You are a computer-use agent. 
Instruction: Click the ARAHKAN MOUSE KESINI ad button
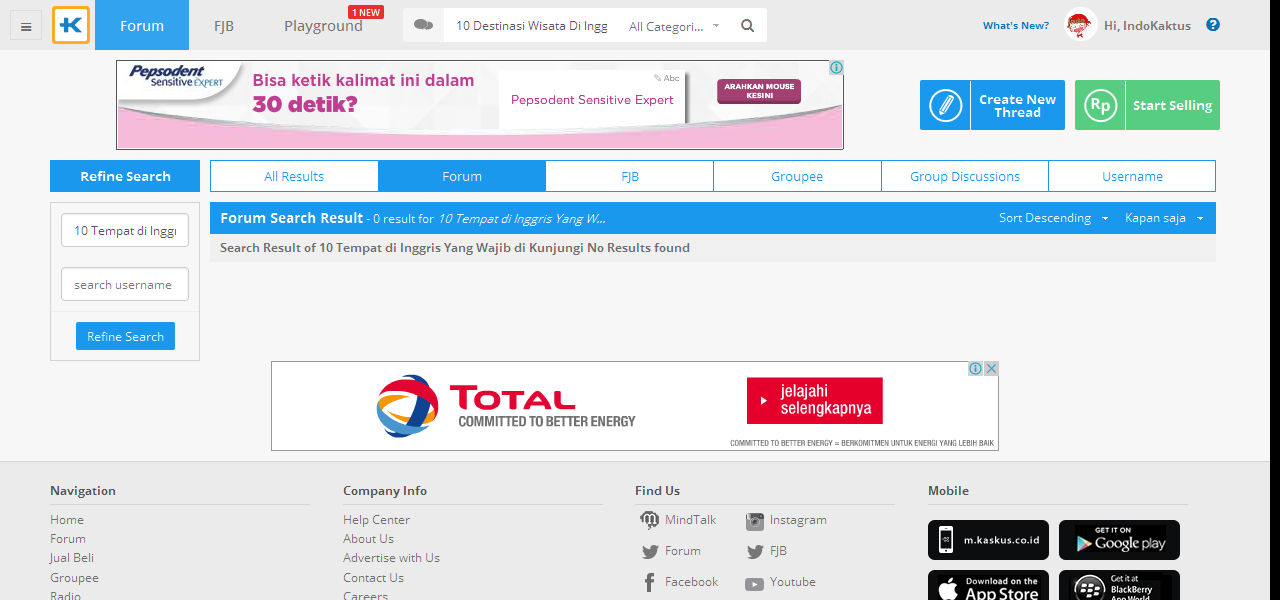(x=759, y=91)
